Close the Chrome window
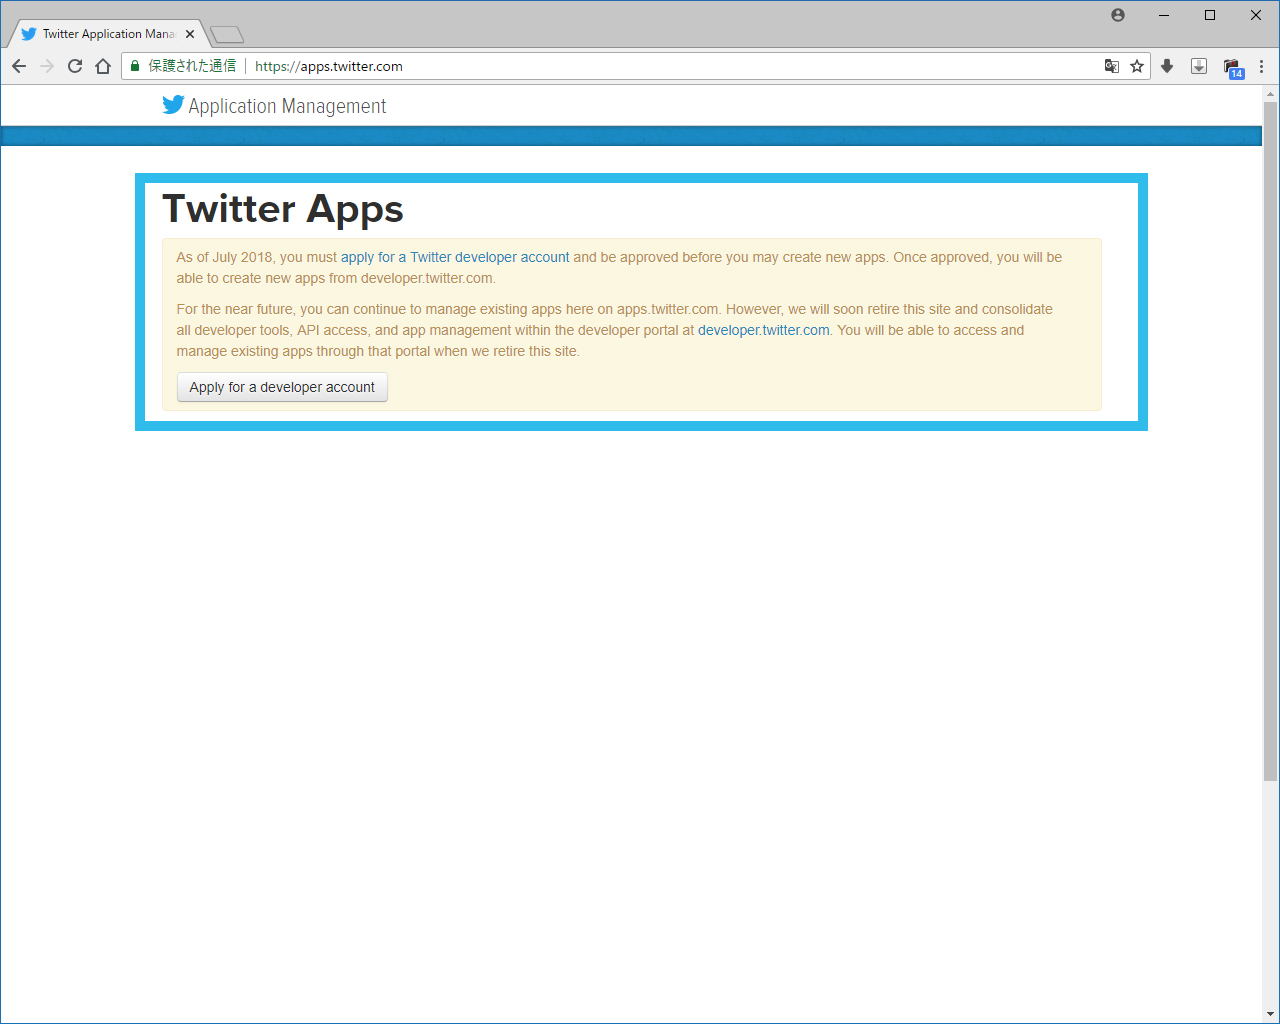The width and height of the screenshot is (1280, 1024). [x=1256, y=15]
